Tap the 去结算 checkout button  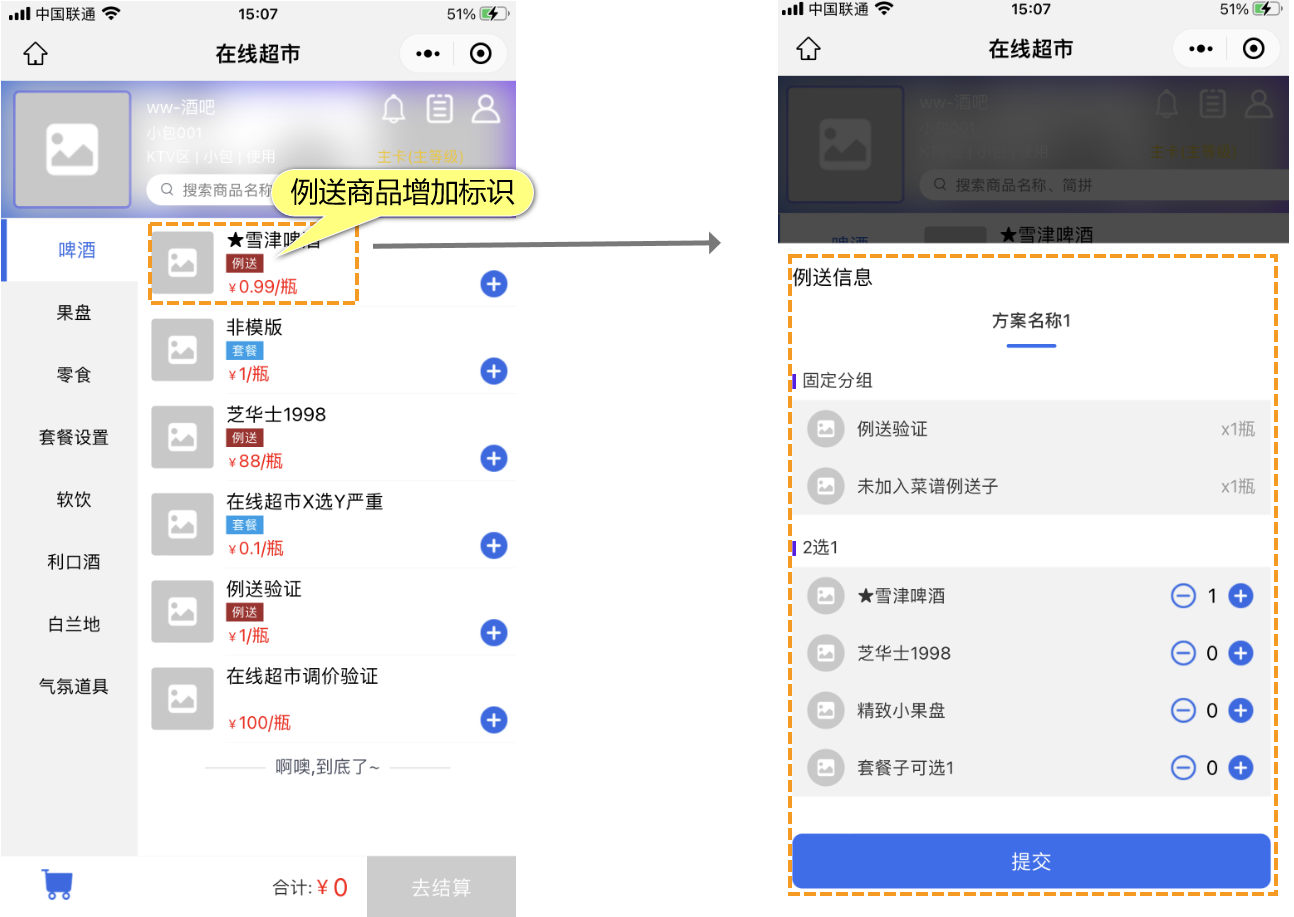[441, 887]
